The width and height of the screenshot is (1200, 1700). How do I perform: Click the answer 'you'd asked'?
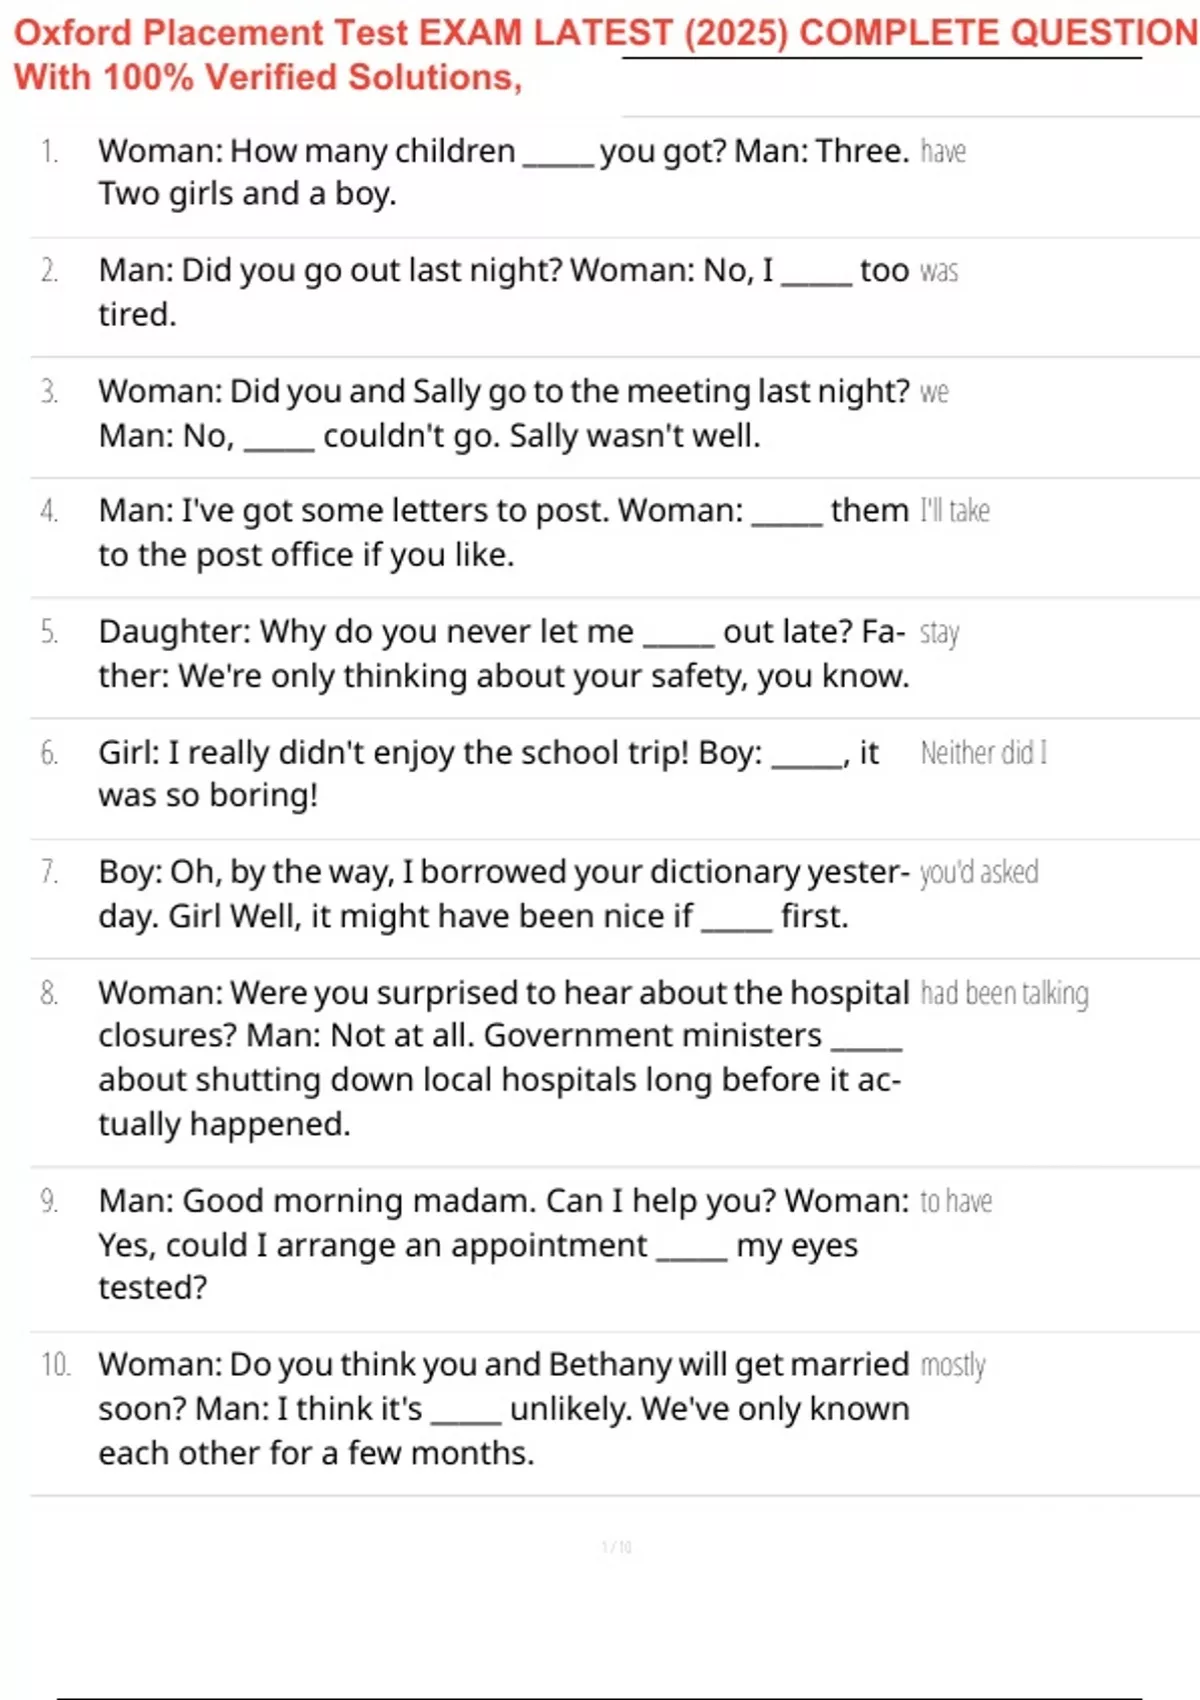[x=979, y=872]
